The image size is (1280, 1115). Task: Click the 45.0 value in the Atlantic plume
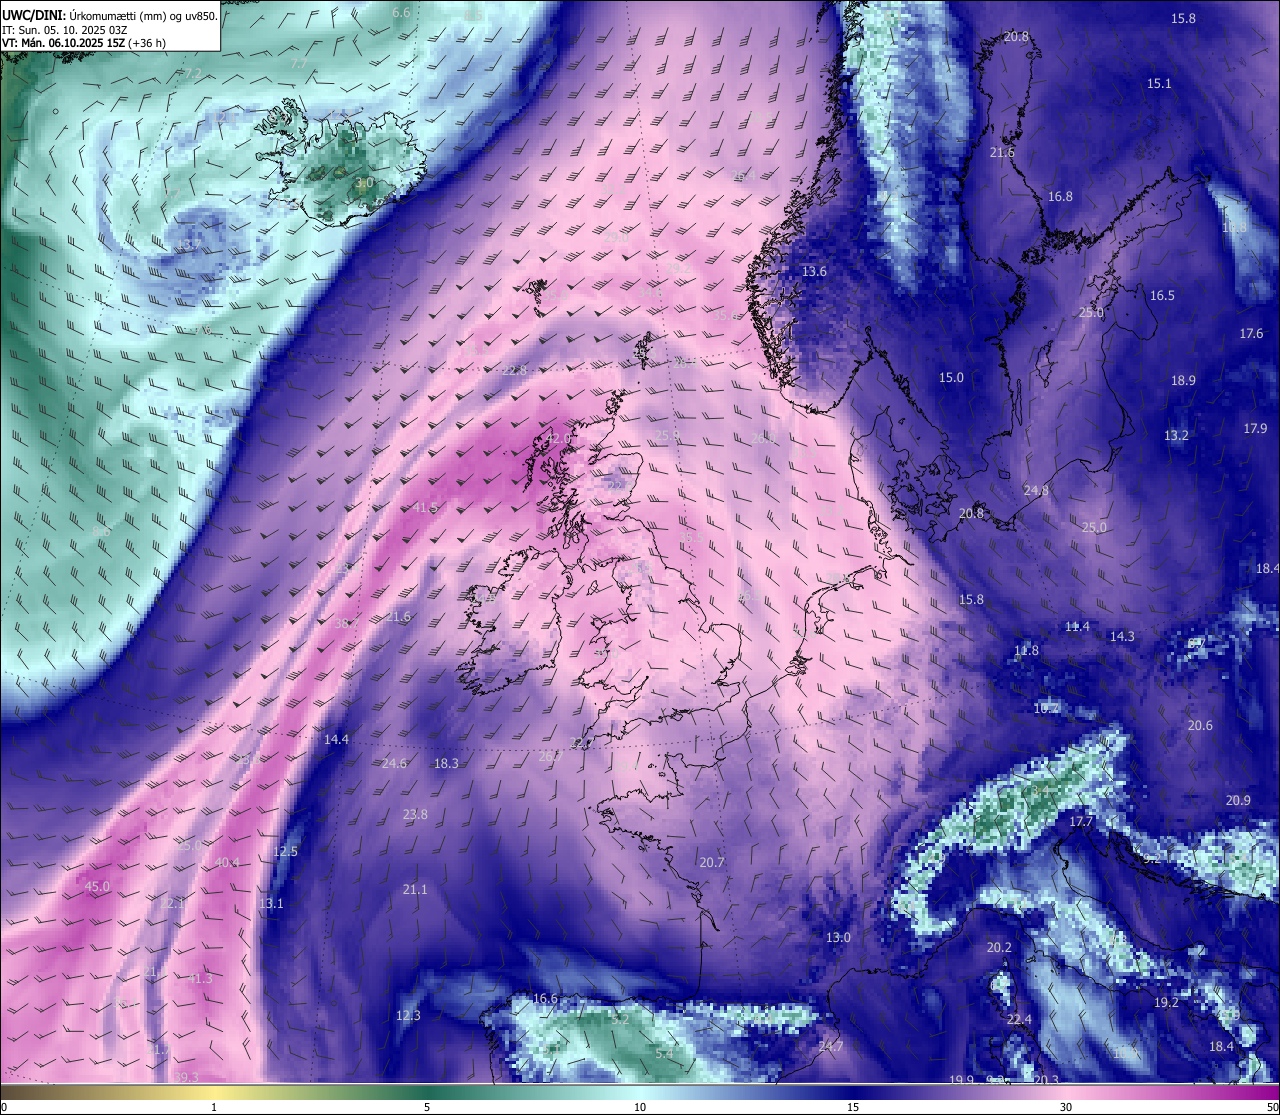[x=97, y=887]
